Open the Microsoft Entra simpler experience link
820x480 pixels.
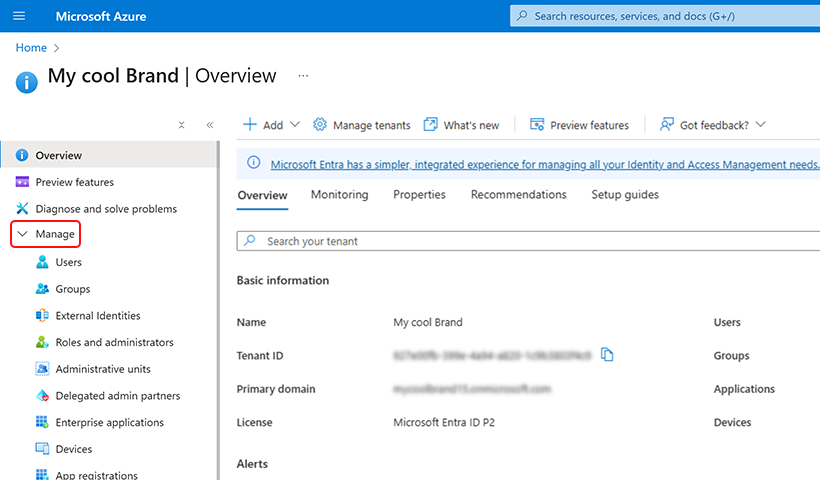tap(545, 164)
